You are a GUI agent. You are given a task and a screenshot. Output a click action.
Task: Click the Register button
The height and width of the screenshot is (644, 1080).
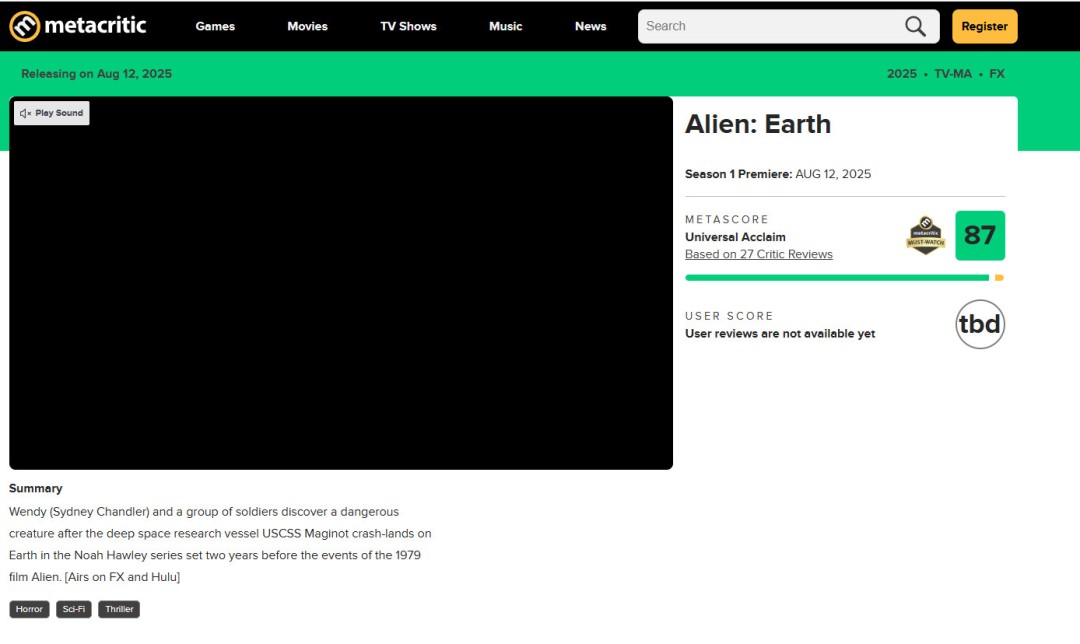984,26
